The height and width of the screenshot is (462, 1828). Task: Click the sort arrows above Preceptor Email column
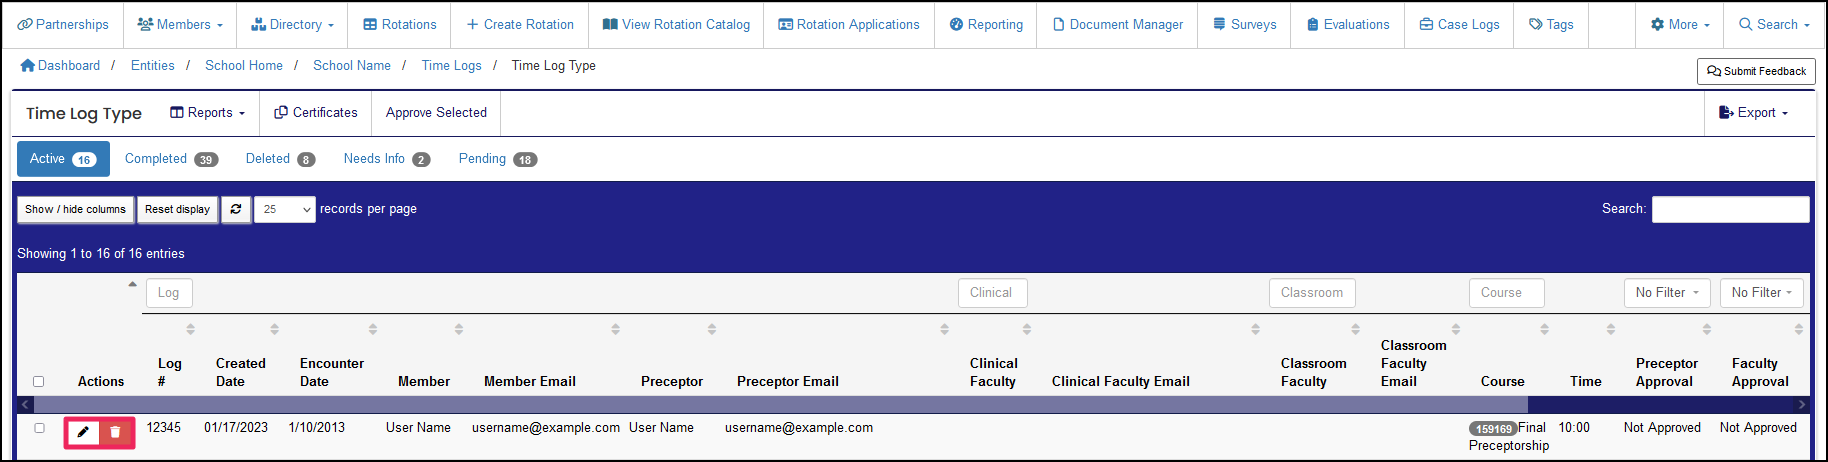[x=944, y=329]
